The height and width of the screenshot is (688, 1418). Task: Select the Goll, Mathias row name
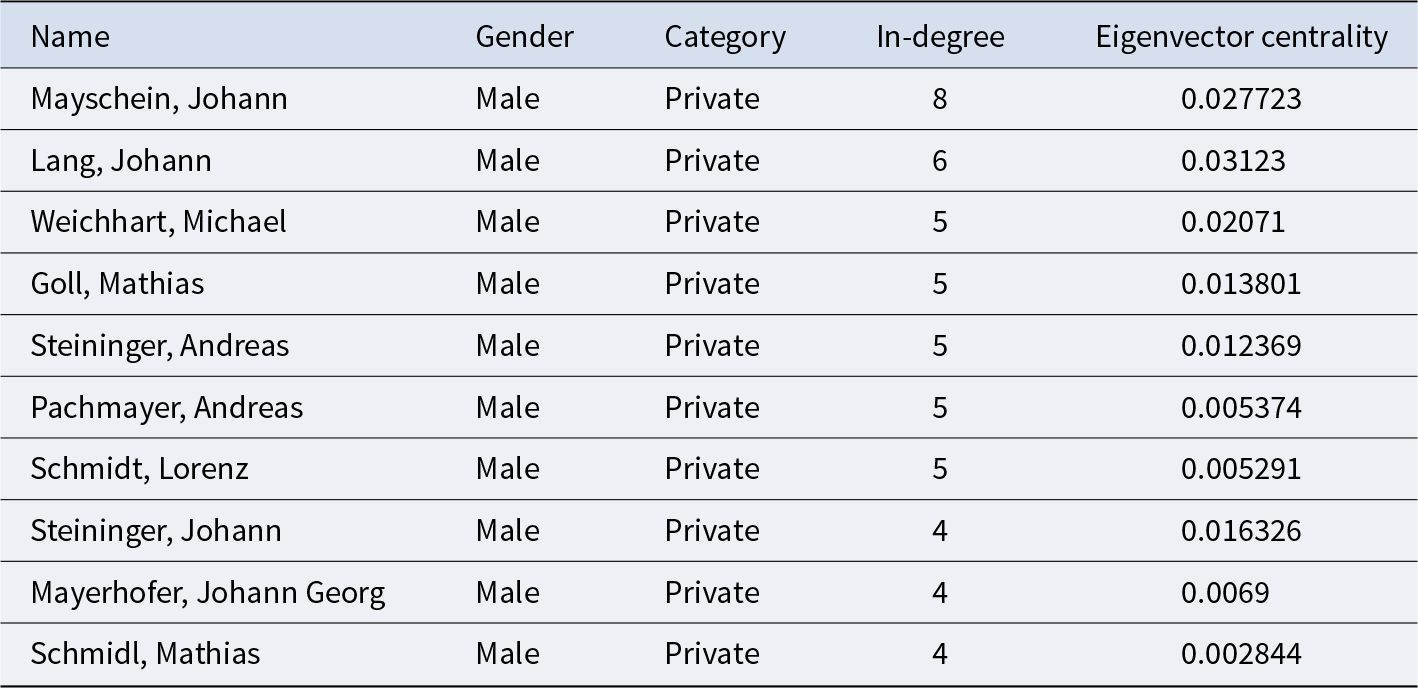tap(117, 284)
